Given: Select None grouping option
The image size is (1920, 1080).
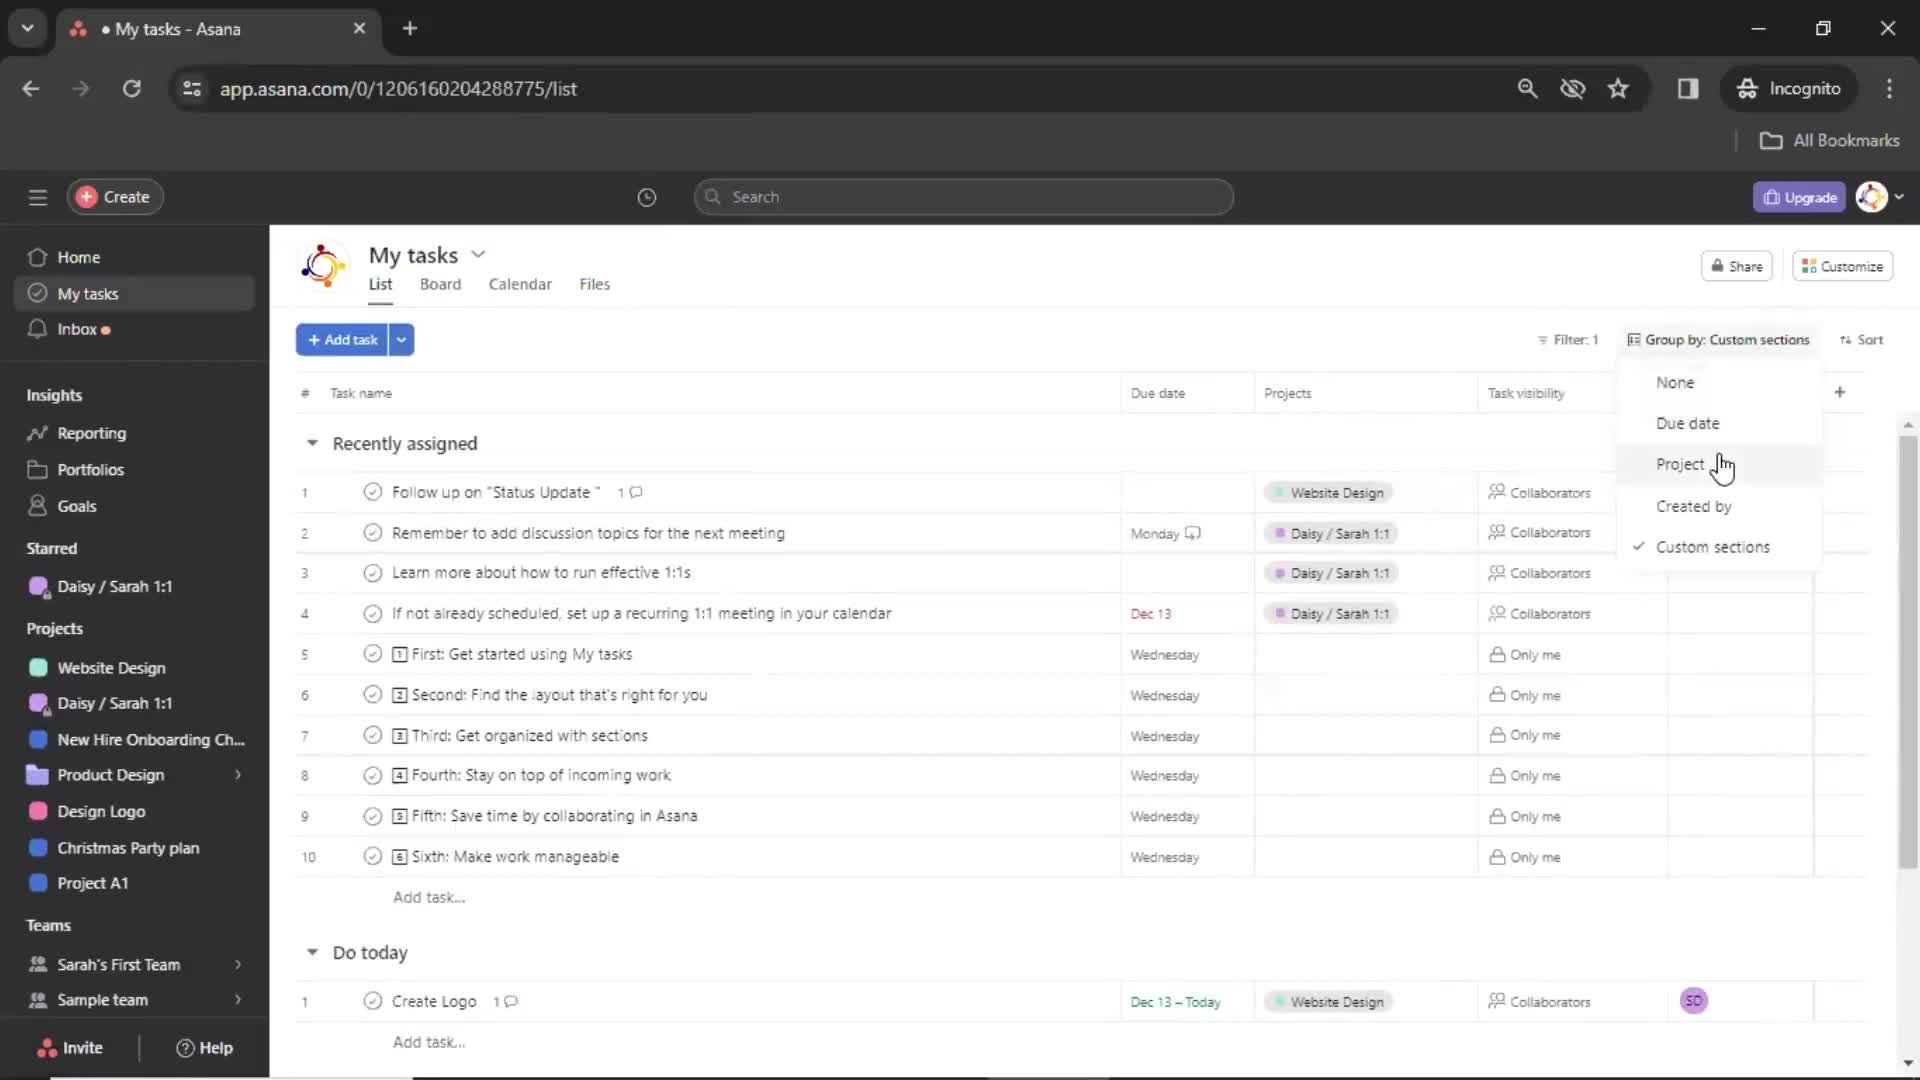Looking at the screenshot, I should click(1719, 382).
